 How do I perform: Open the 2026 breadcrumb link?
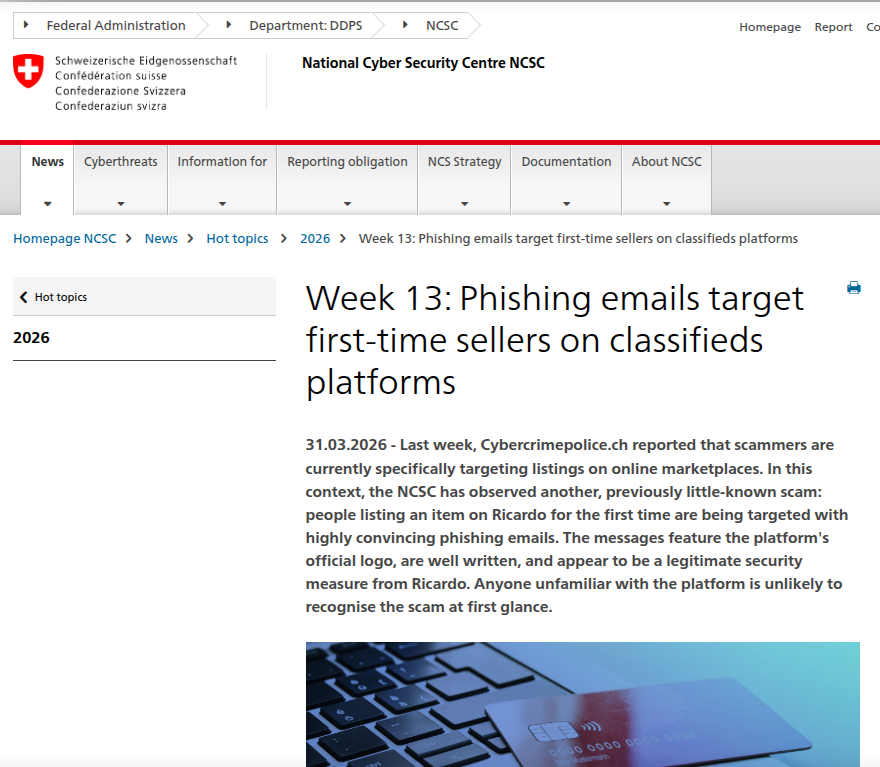[315, 238]
